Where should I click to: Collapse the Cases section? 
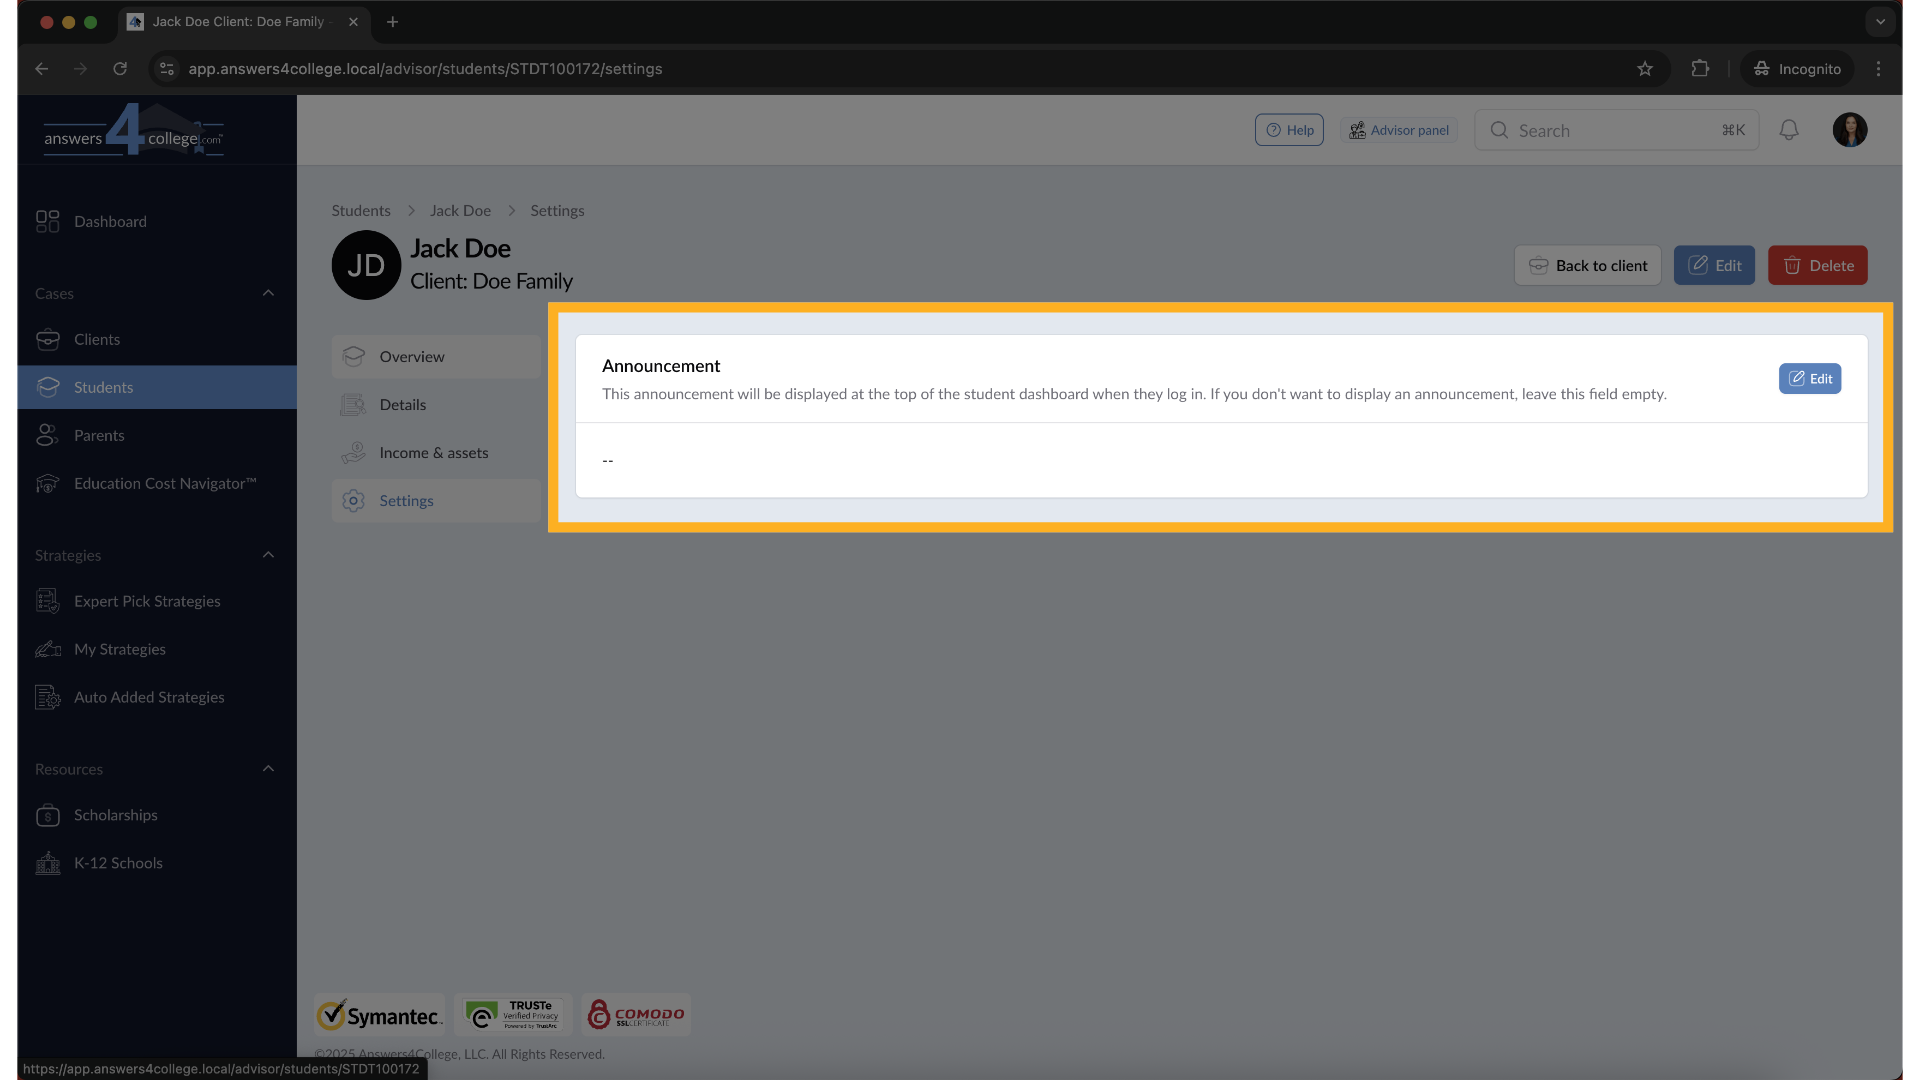click(x=268, y=293)
